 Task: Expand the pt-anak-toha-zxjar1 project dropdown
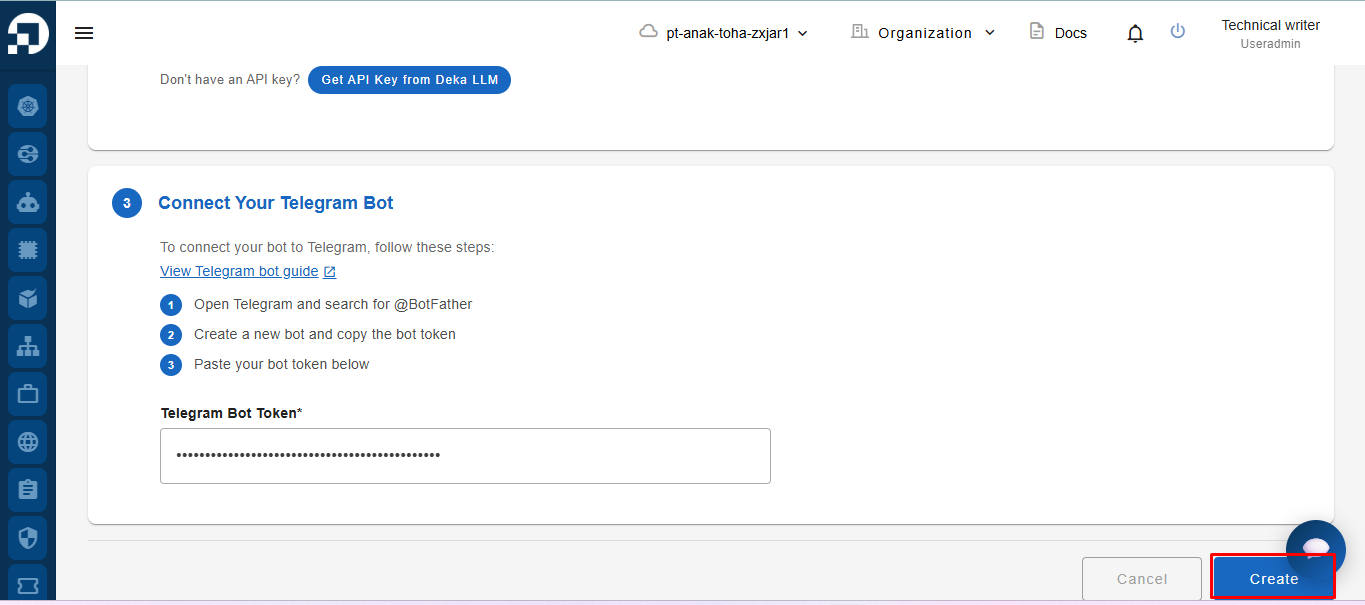[x=723, y=32]
